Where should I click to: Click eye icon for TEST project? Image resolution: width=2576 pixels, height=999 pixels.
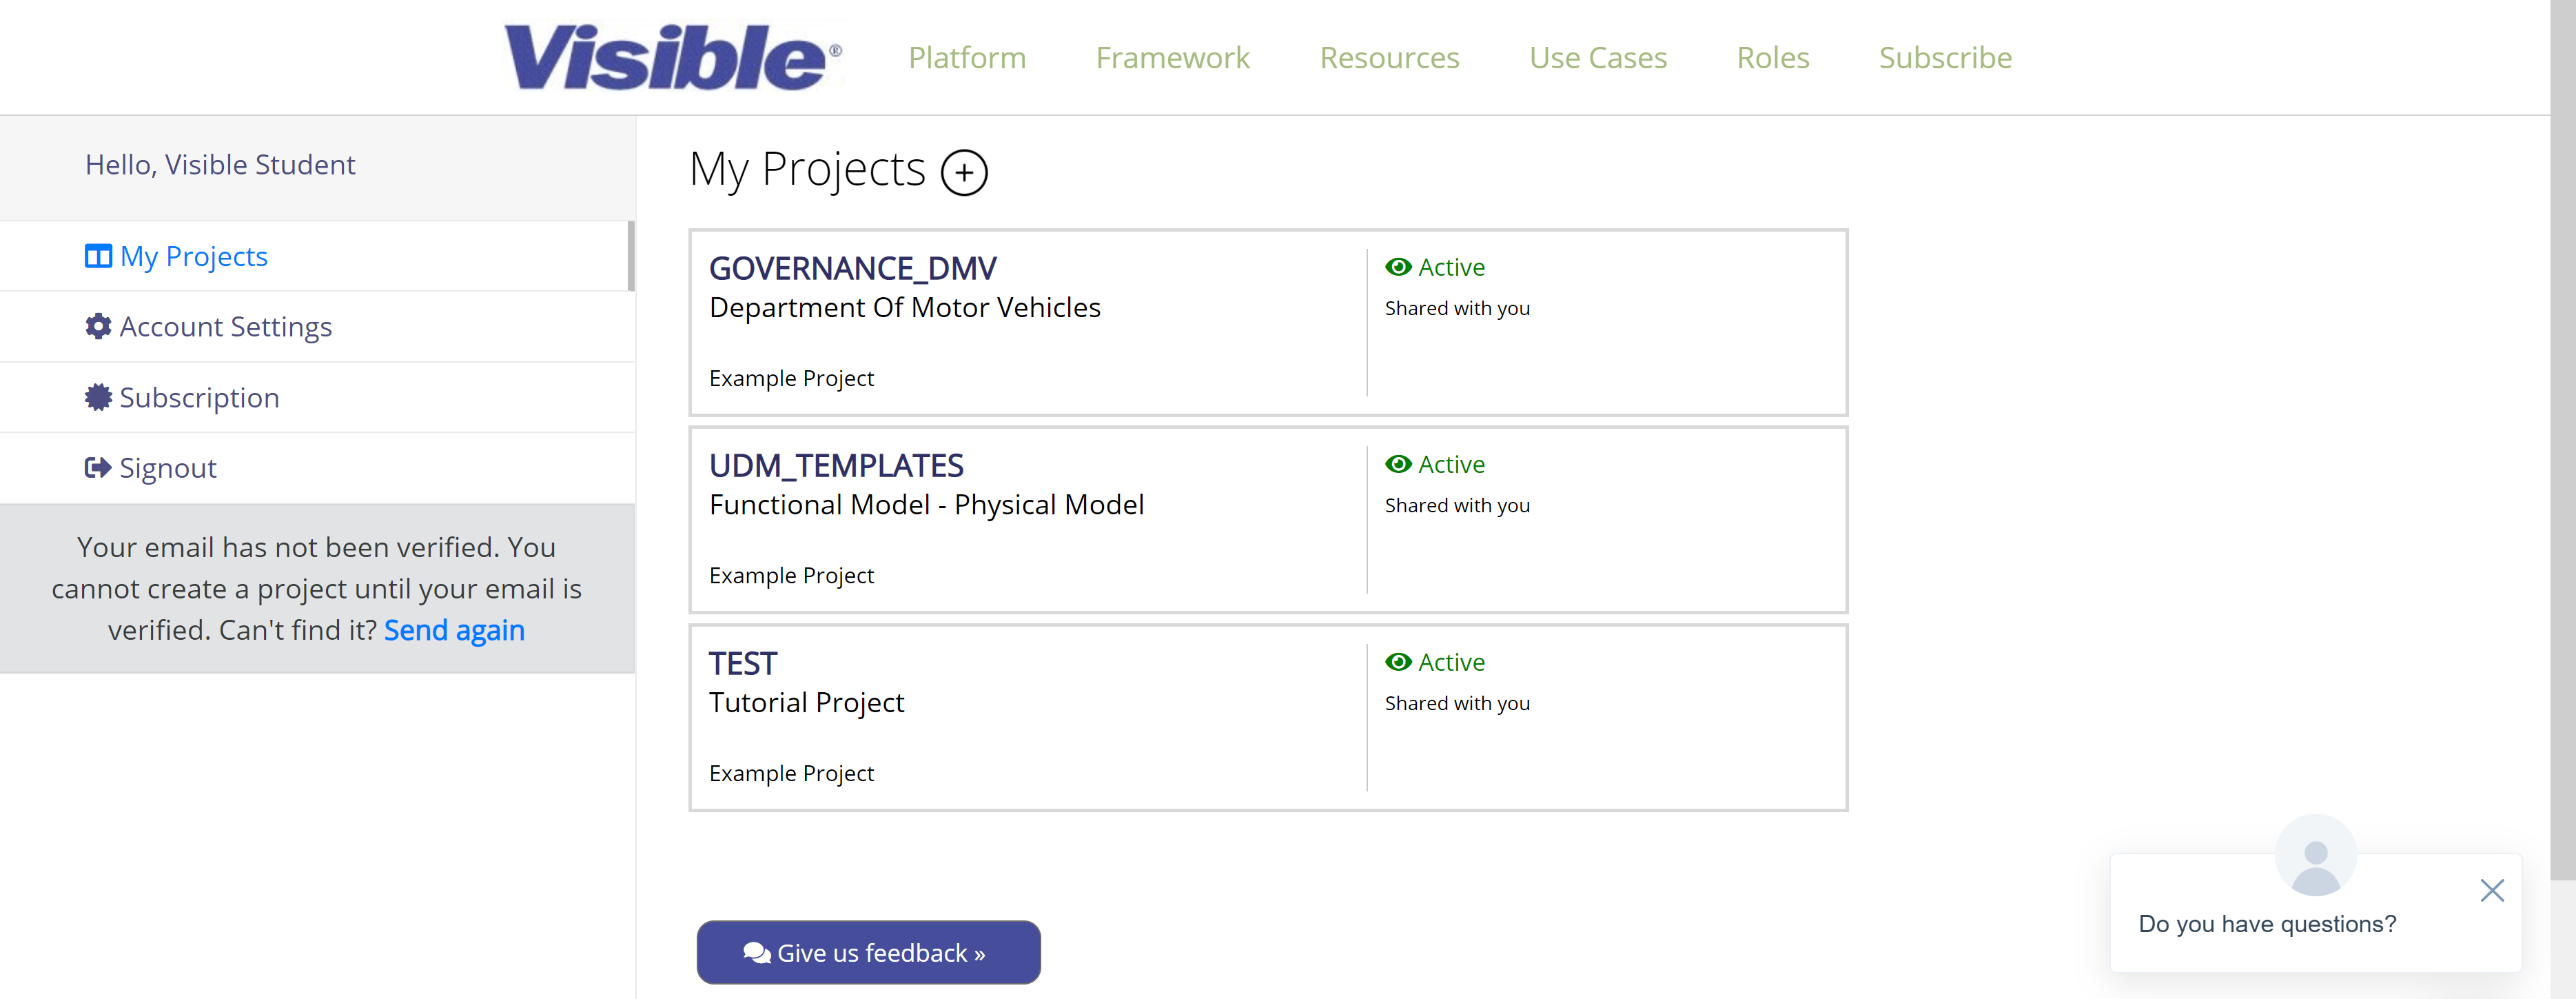[1398, 662]
